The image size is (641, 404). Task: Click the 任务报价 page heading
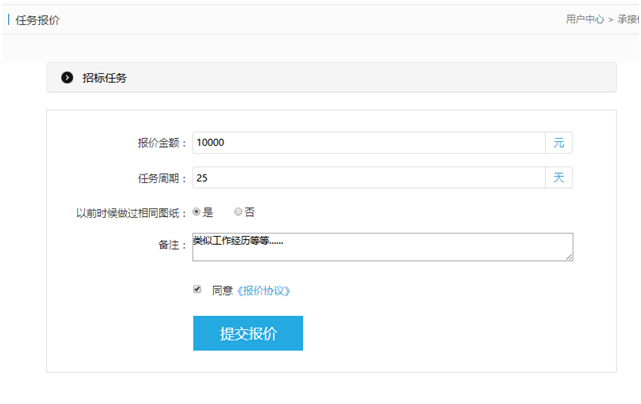pyautogui.click(x=38, y=20)
